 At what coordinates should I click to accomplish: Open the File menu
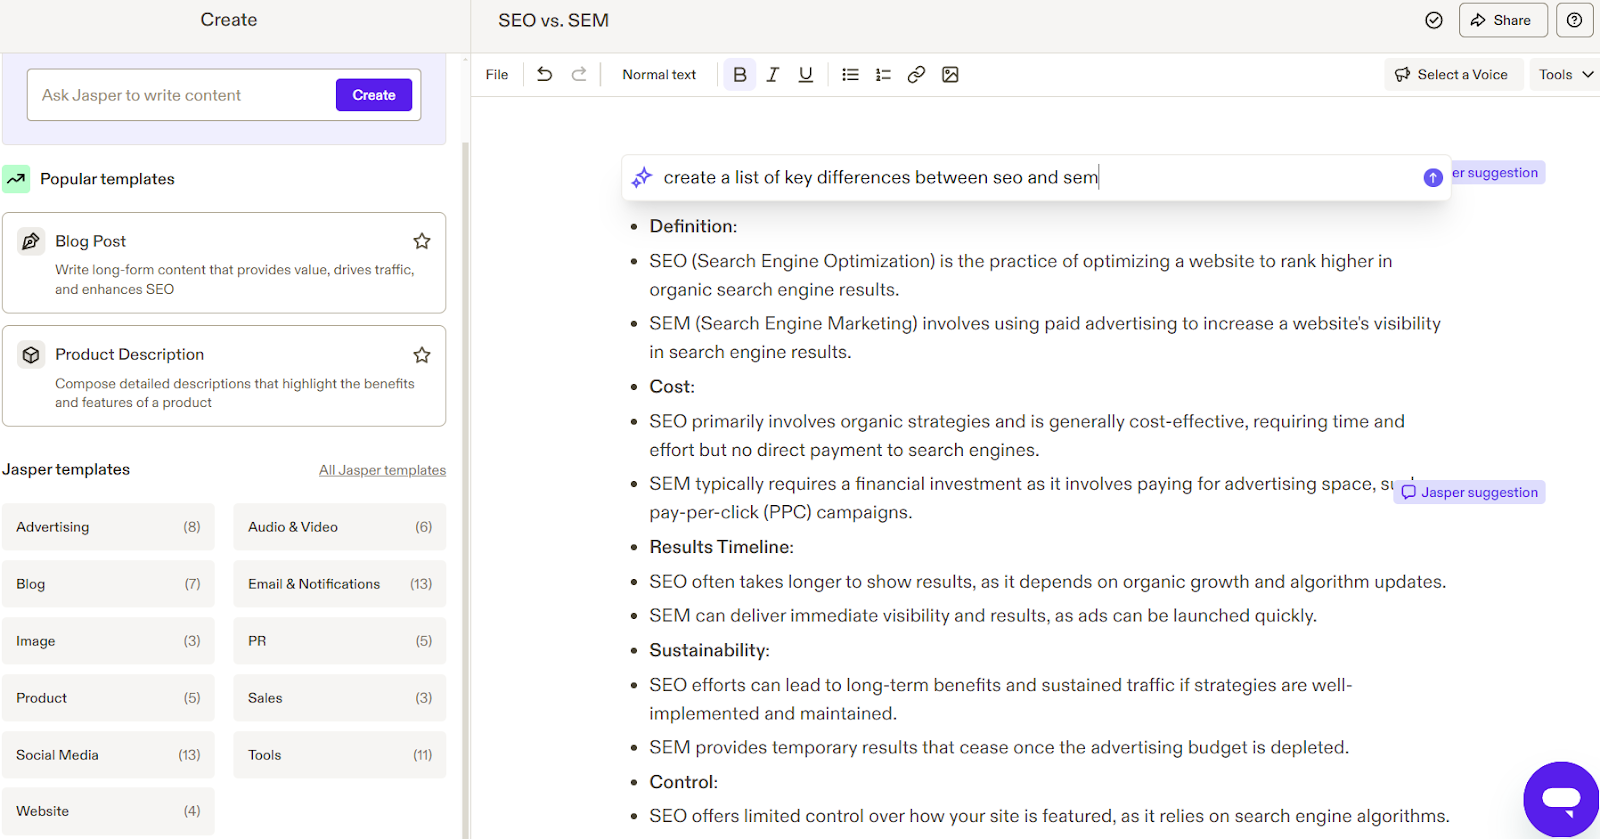pyautogui.click(x=497, y=74)
